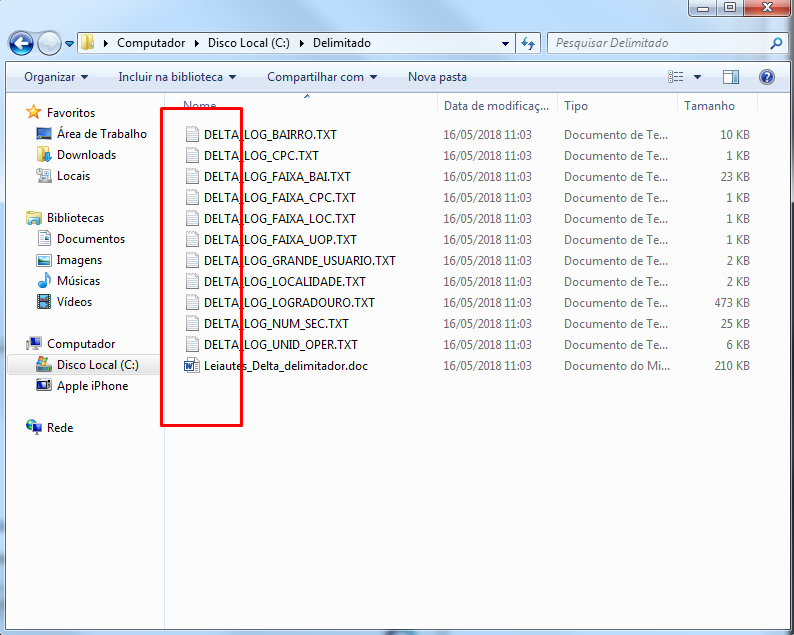This screenshot has width=794, height=635.
Task: Click Nova pasta button
Action: point(438,77)
